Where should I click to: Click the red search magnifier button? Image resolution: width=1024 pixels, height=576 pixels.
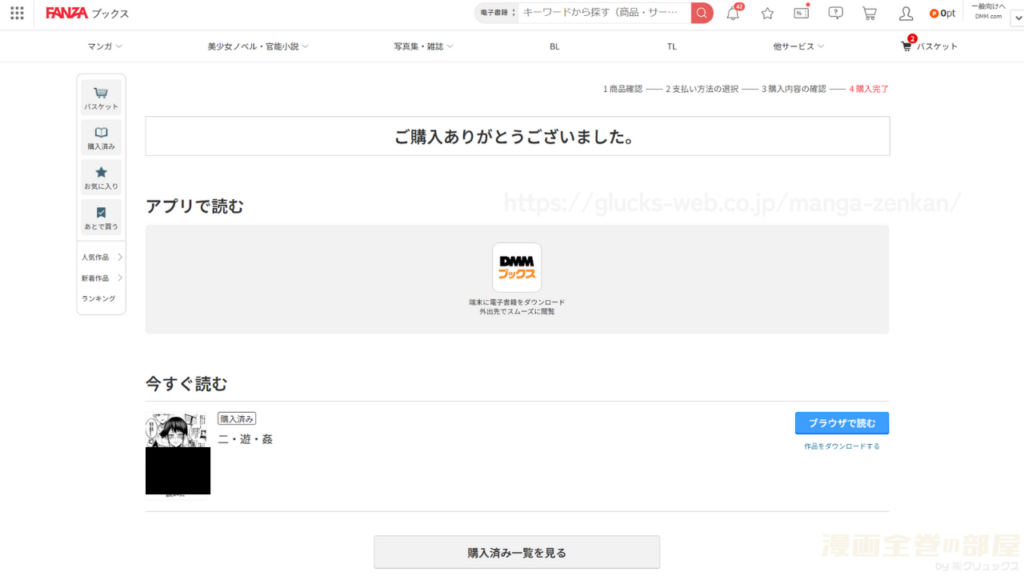click(701, 13)
